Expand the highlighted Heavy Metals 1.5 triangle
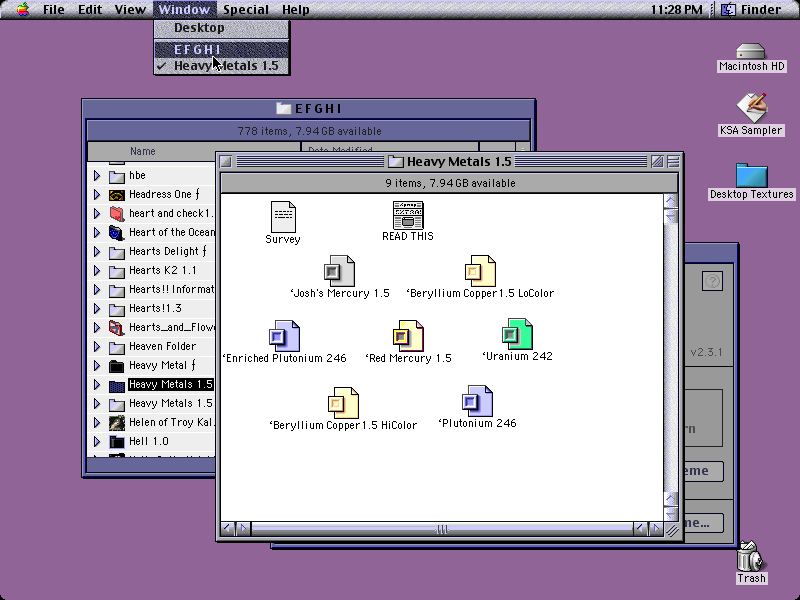800x600 pixels. click(x=97, y=385)
